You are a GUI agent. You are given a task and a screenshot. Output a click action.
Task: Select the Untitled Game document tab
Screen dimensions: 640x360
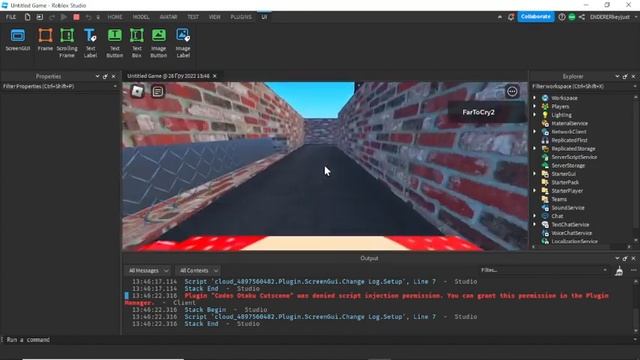tap(168, 76)
